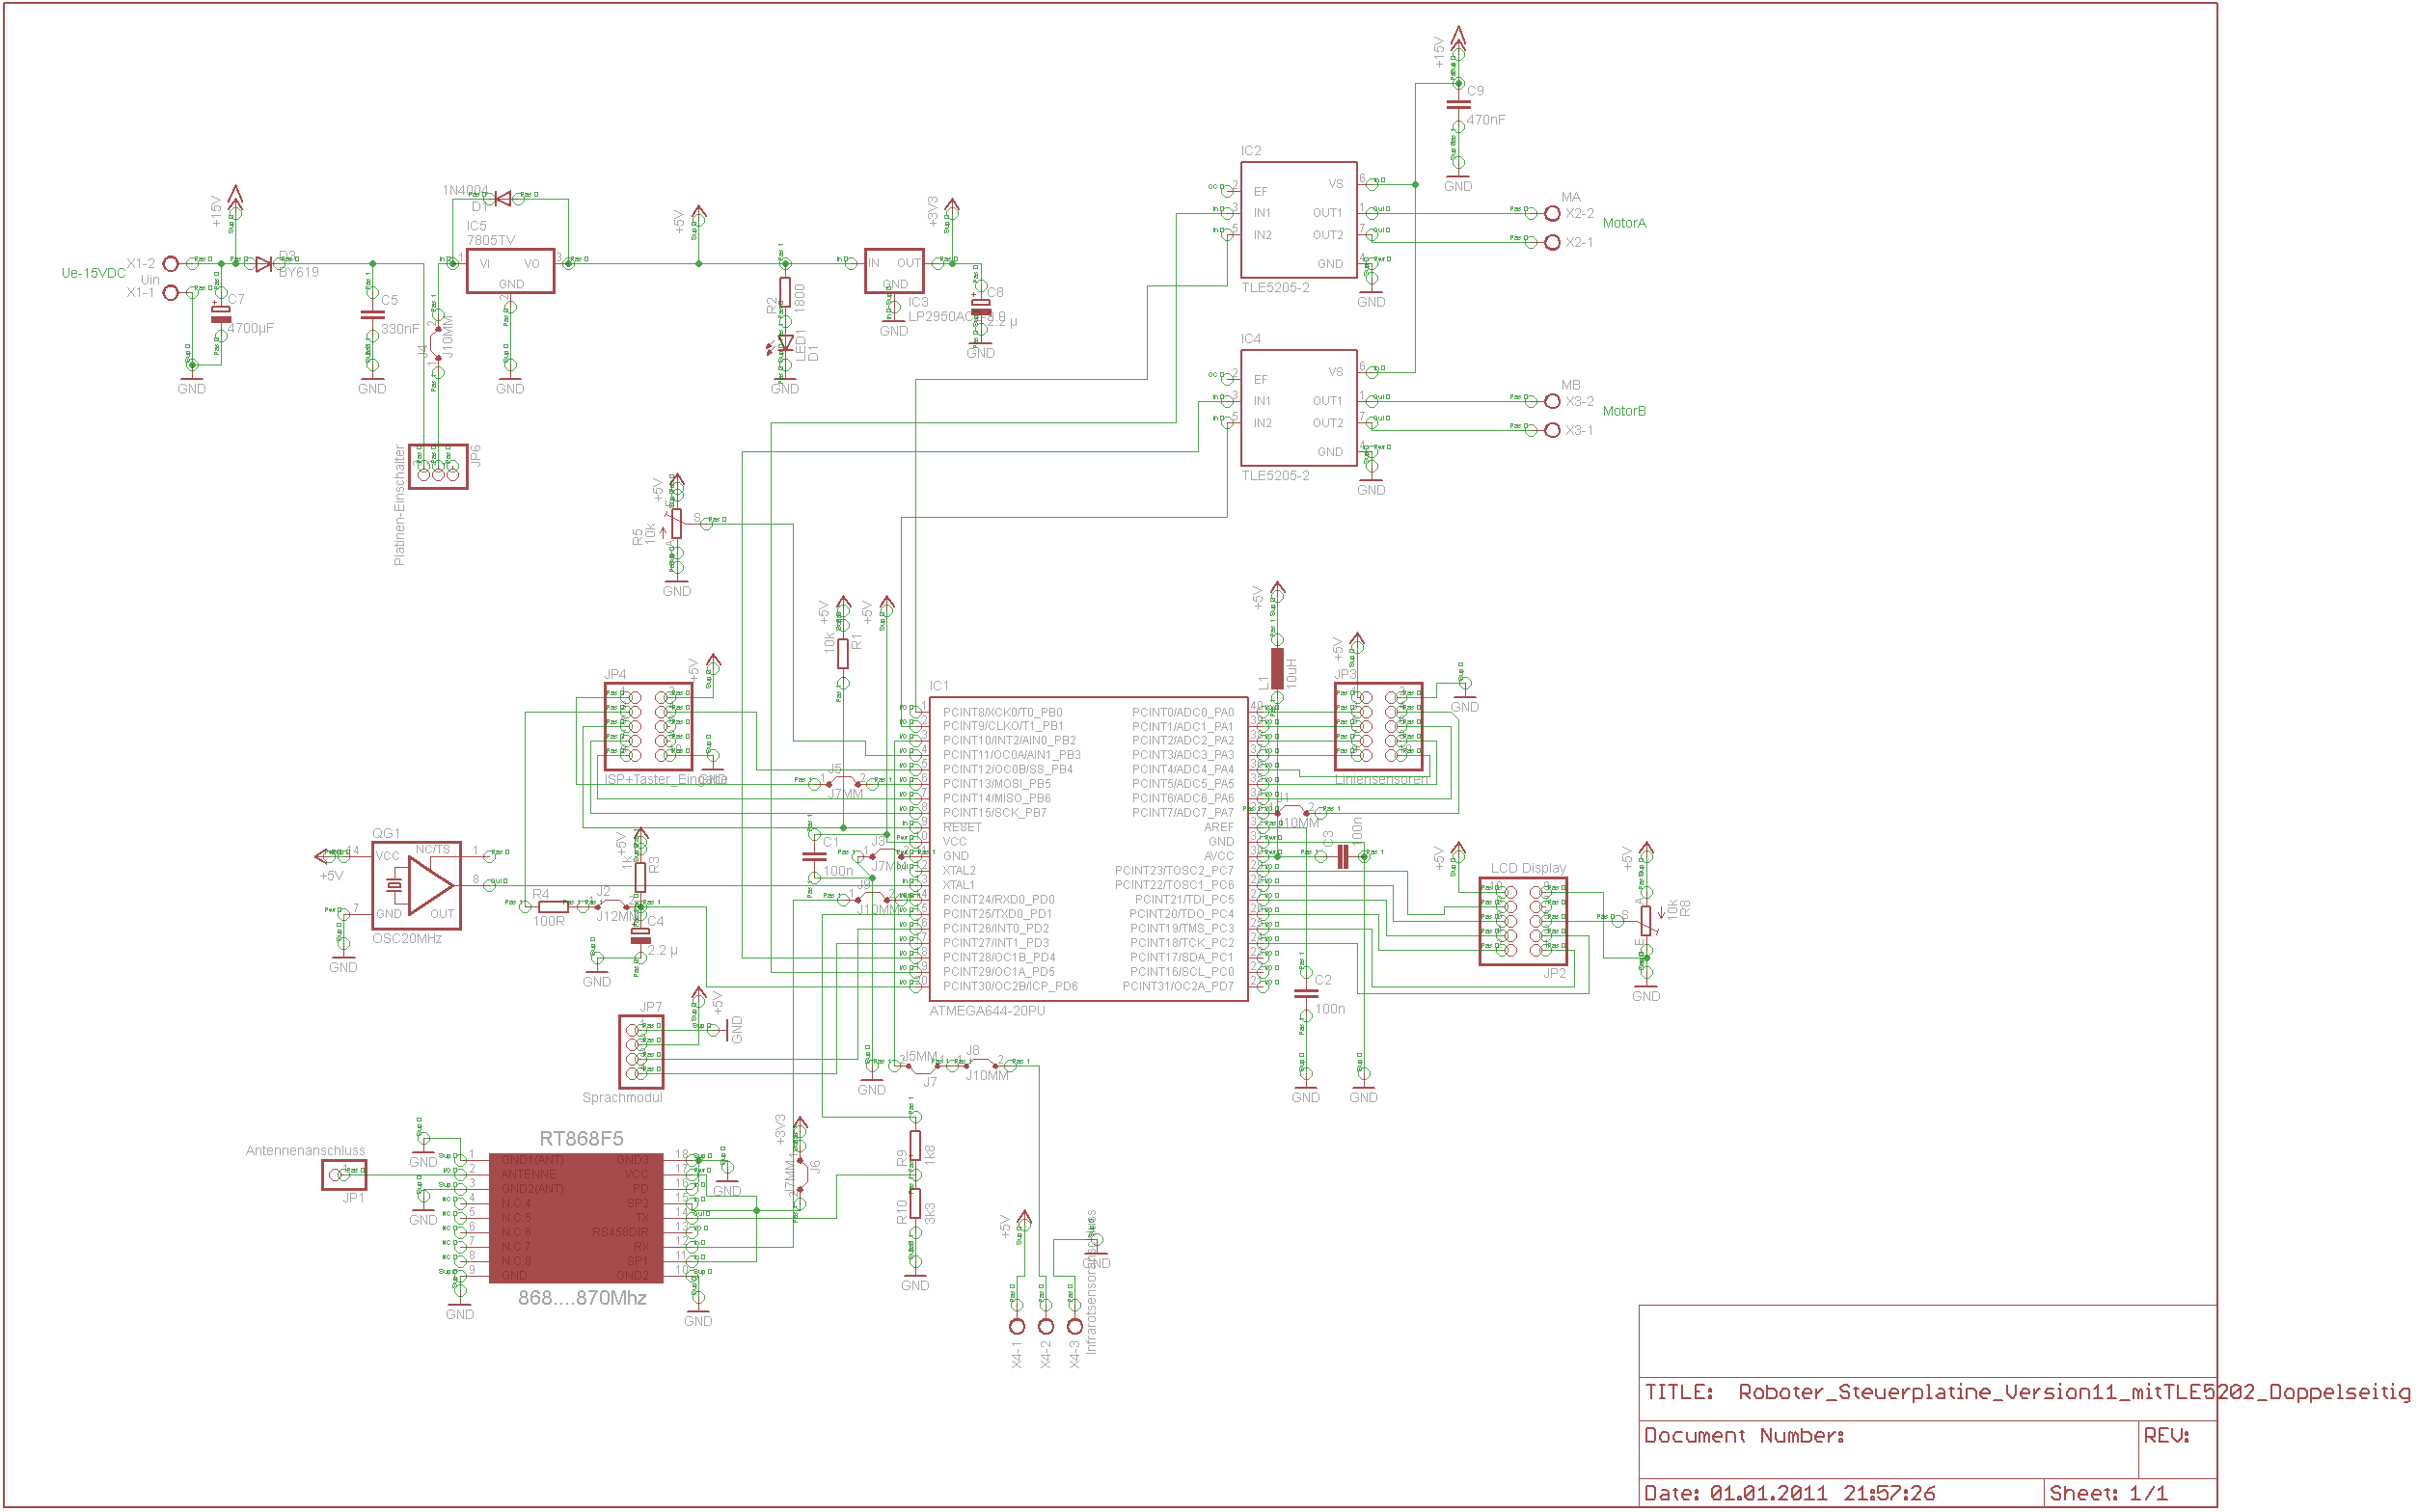This screenshot has height=1512, width=2419.
Task: Select resistor R1 10k pull-up
Action: pyautogui.click(x=843, y=654)
